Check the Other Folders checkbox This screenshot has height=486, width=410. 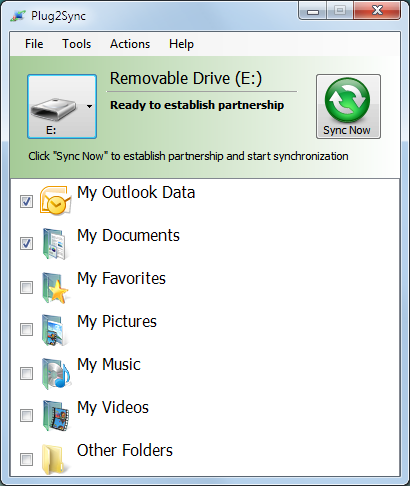[26, 459]
